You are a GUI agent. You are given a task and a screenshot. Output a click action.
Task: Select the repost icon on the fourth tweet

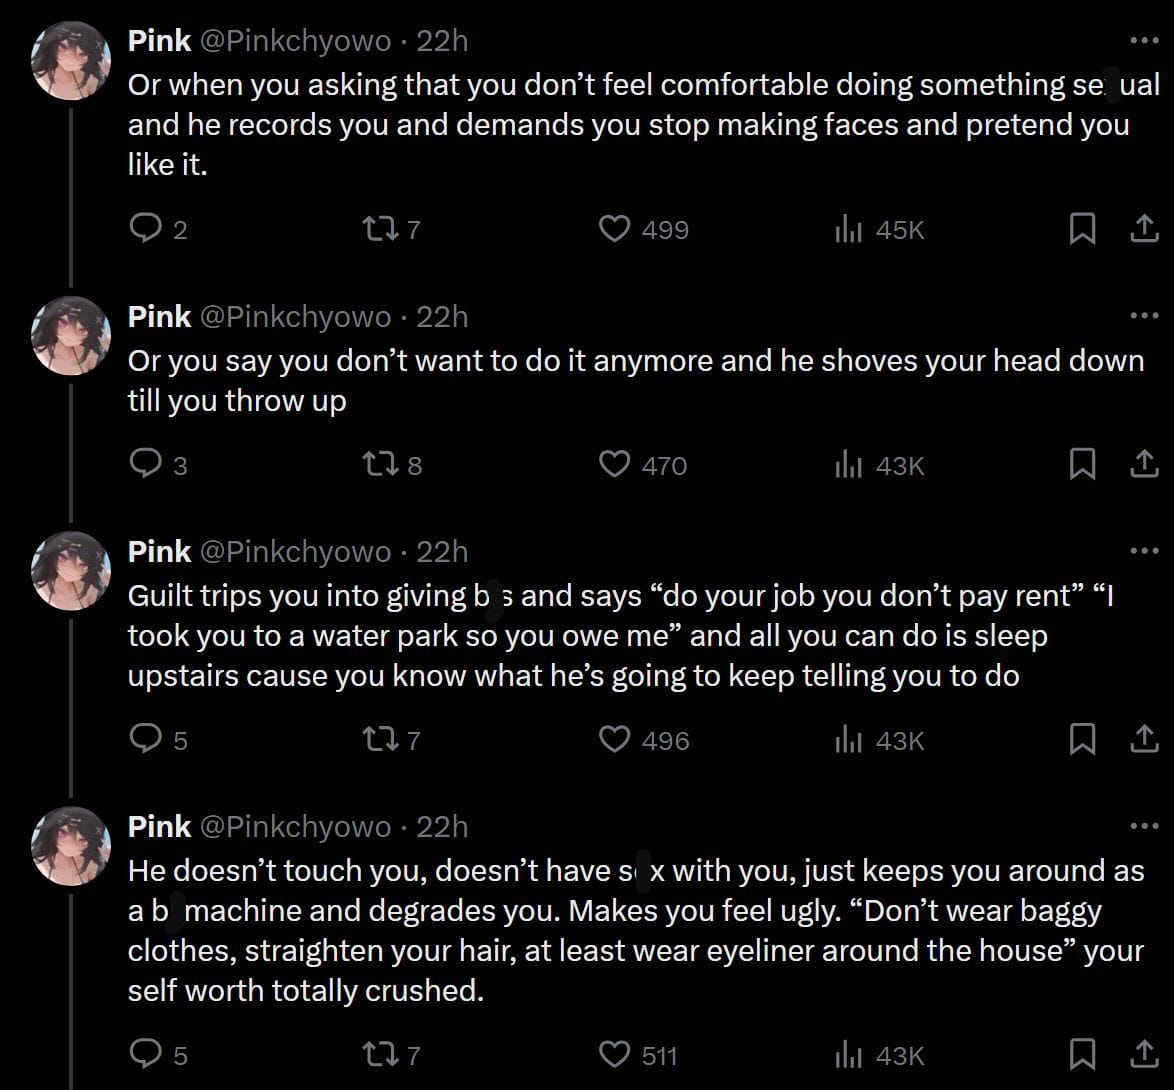[380, 1054]
